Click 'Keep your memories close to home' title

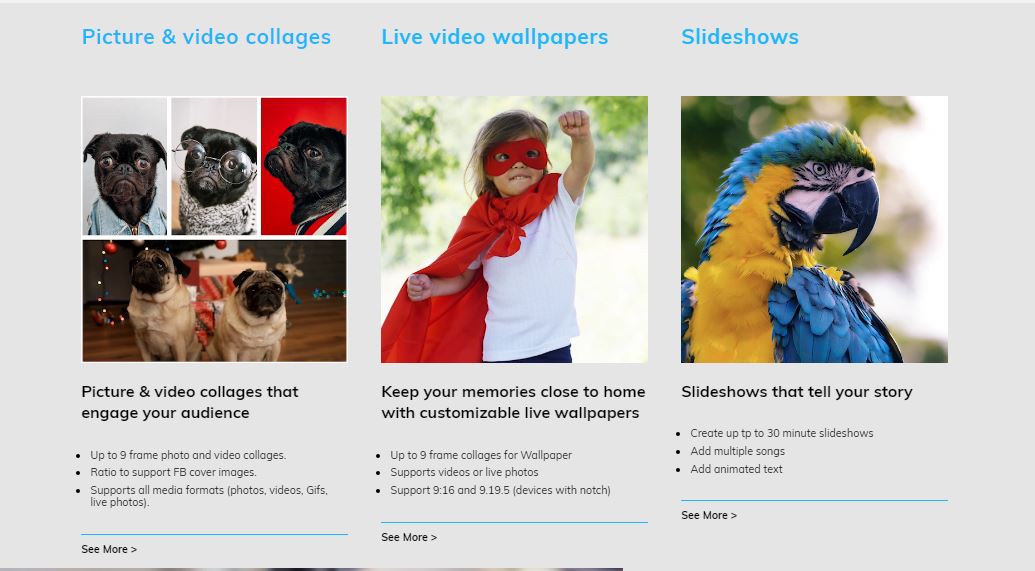(513, 402)
